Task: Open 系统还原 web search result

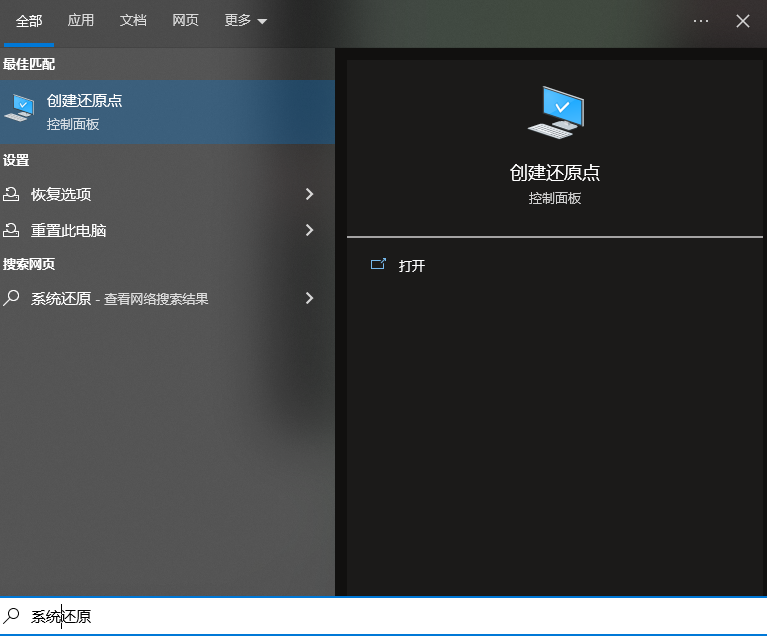Action: click(x=167, y=298)
